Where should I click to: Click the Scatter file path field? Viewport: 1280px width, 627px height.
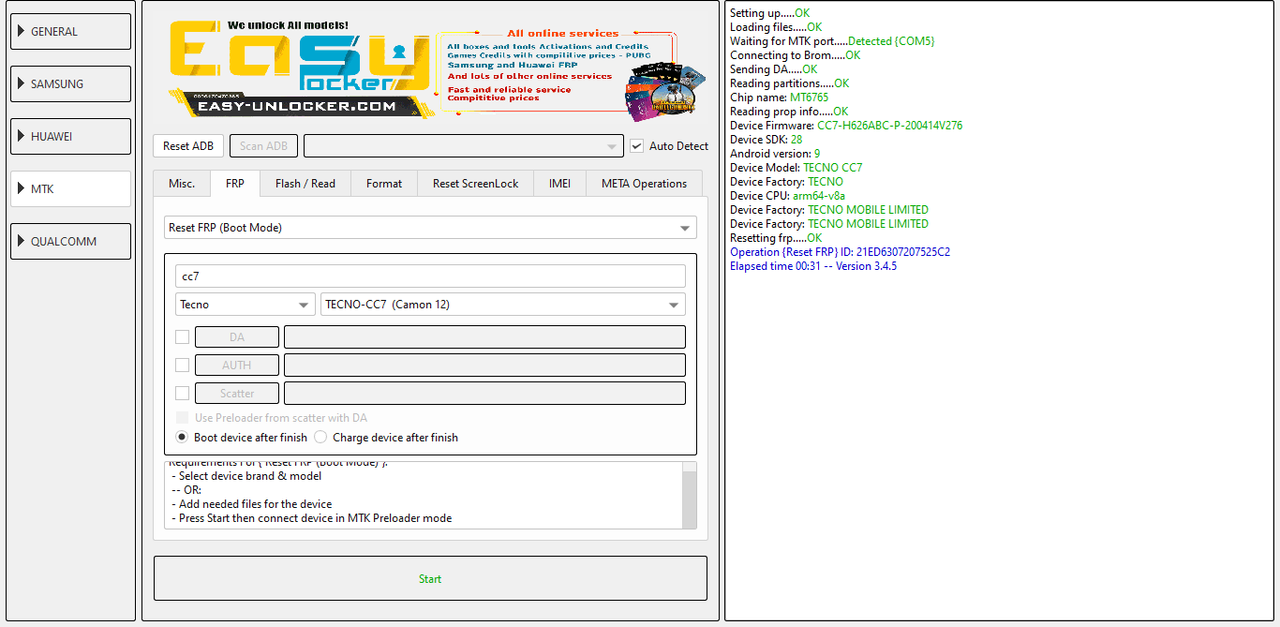tap(485, 393)
